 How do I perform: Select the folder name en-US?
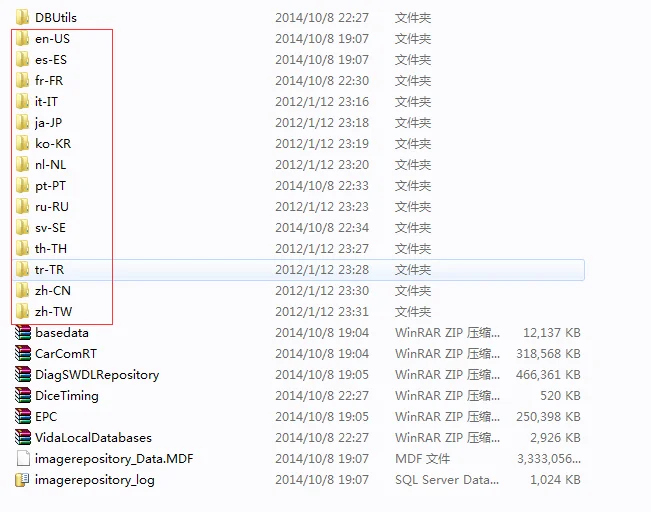(x=52, y=39)
